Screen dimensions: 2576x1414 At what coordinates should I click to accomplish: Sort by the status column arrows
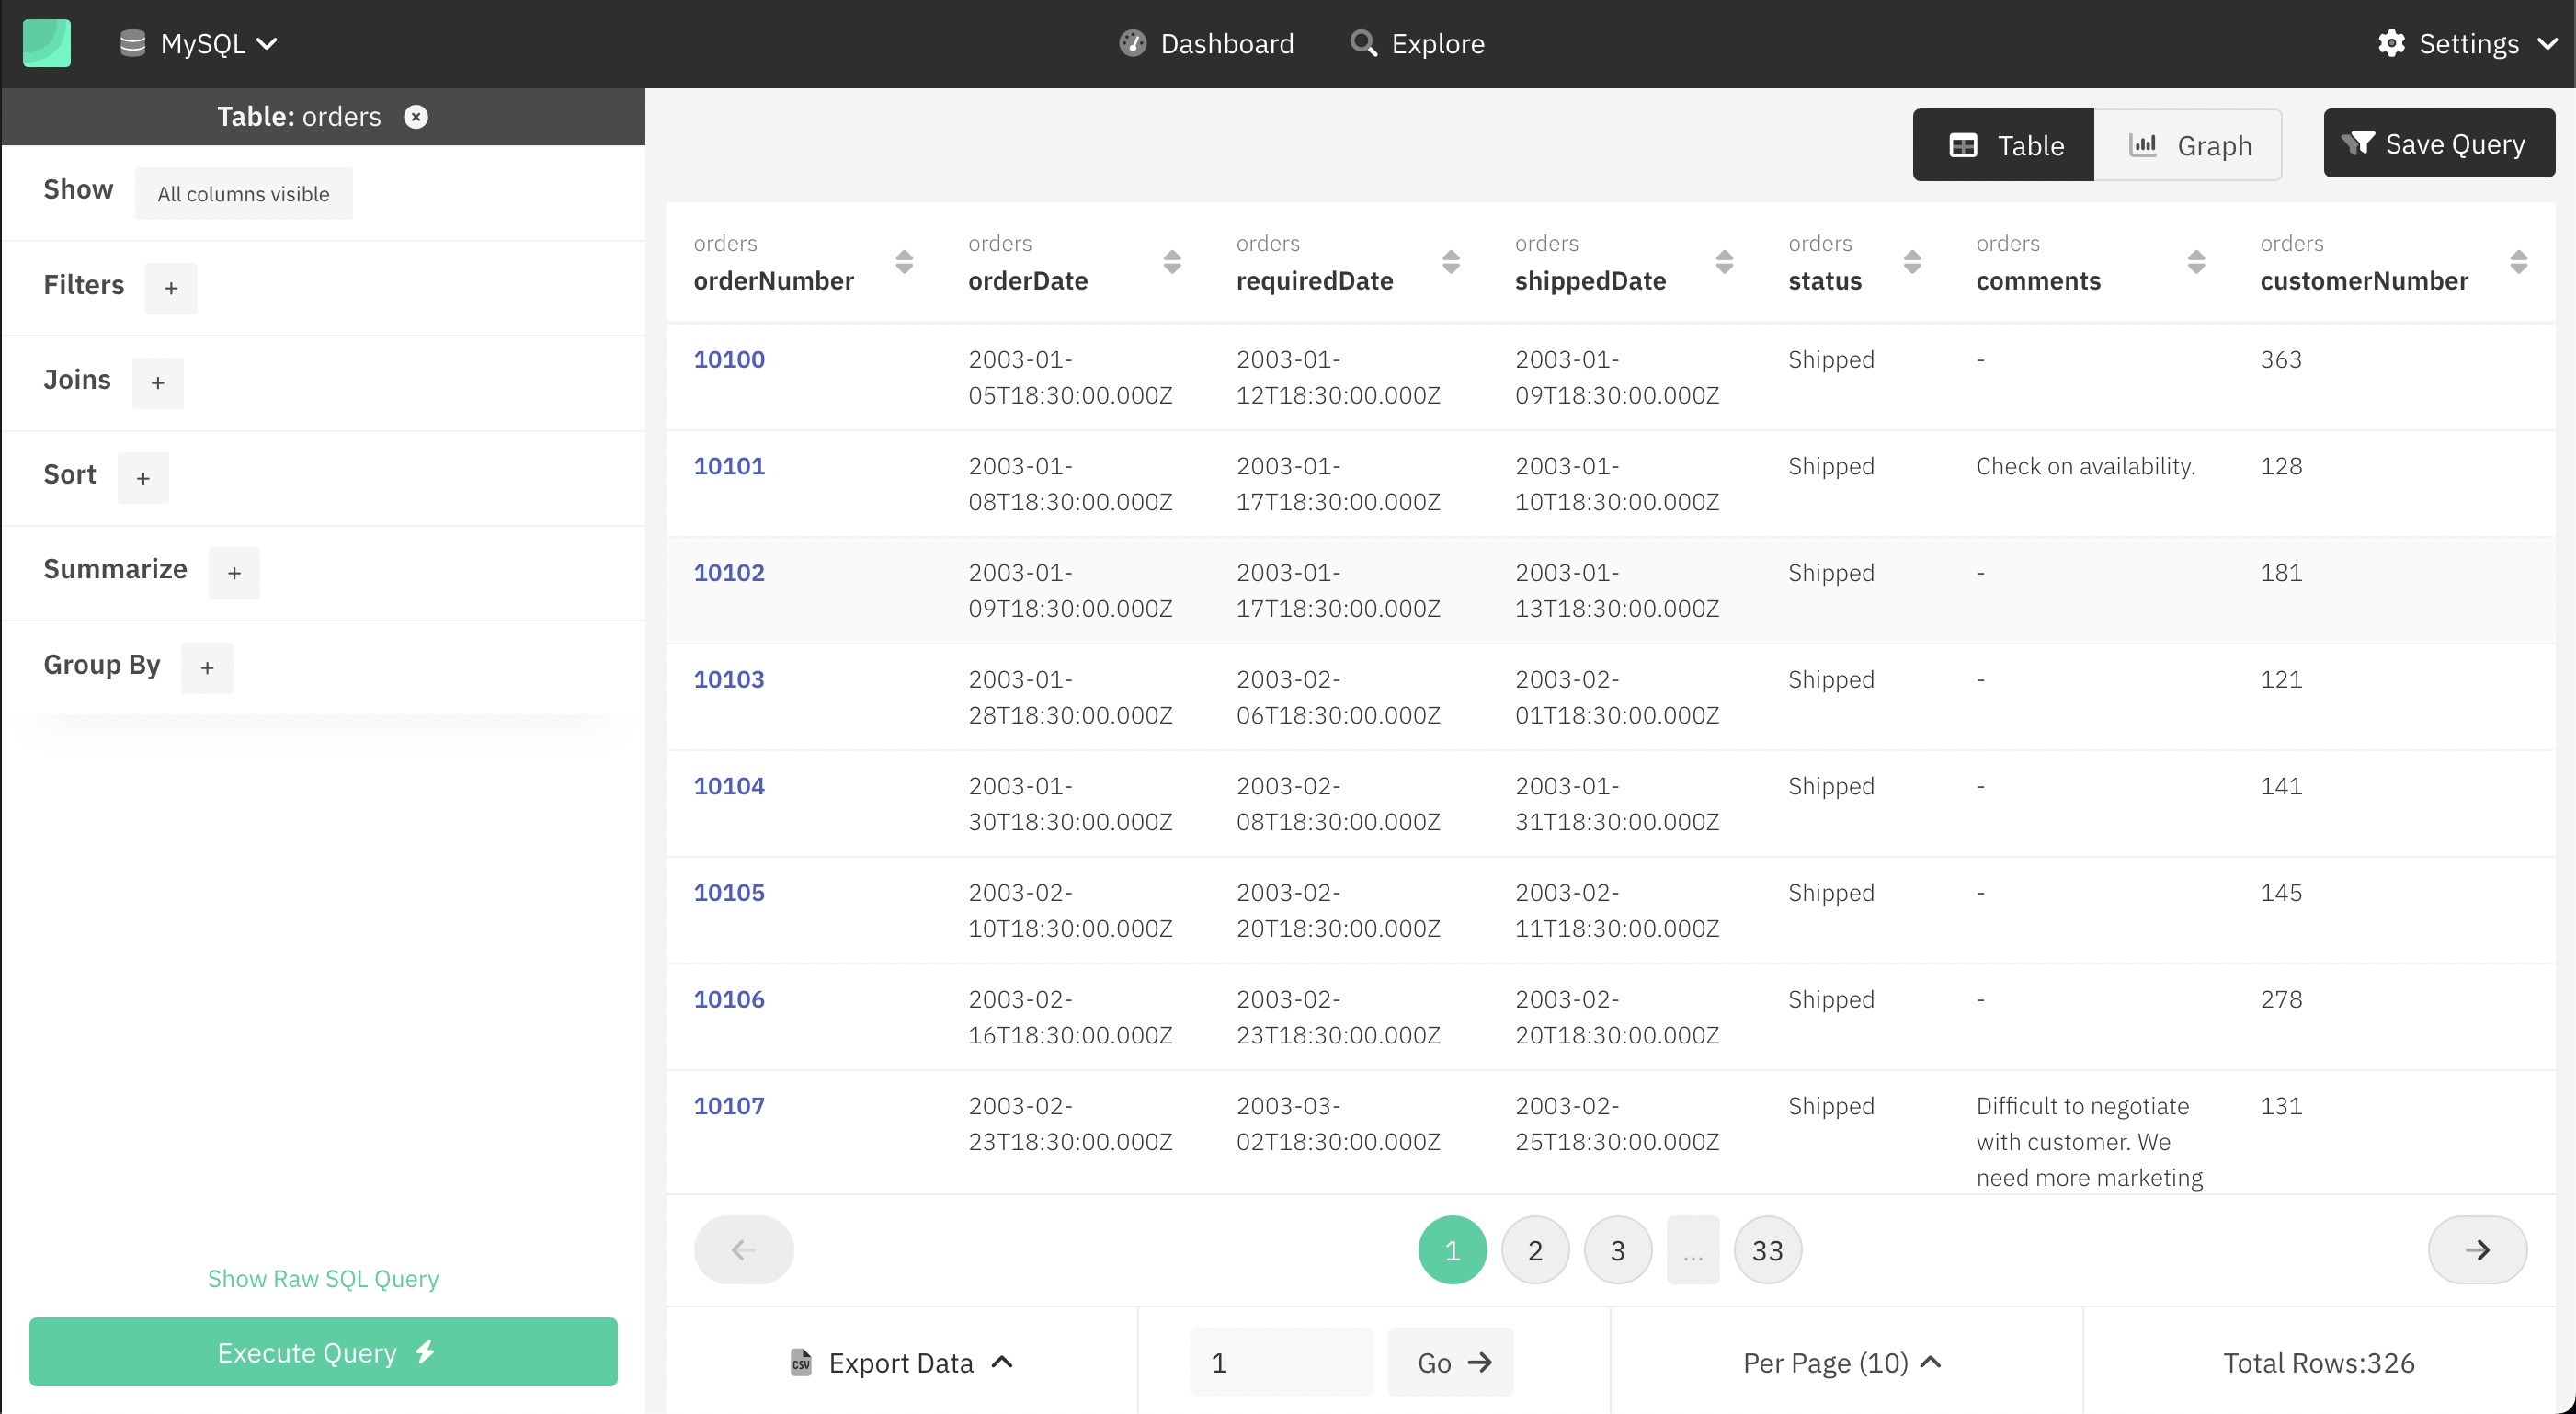[x=1912, y=262]
